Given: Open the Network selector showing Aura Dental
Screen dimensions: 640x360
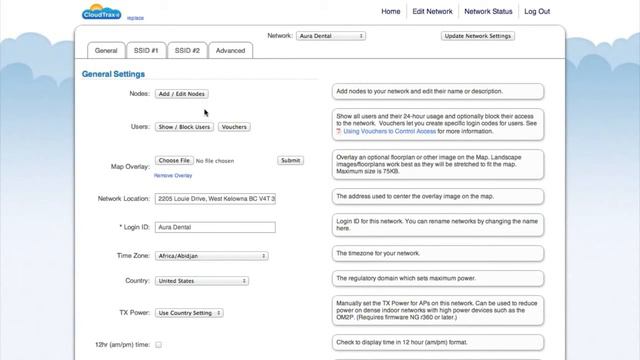Looking at the screenshot, I should coord(331,36).
